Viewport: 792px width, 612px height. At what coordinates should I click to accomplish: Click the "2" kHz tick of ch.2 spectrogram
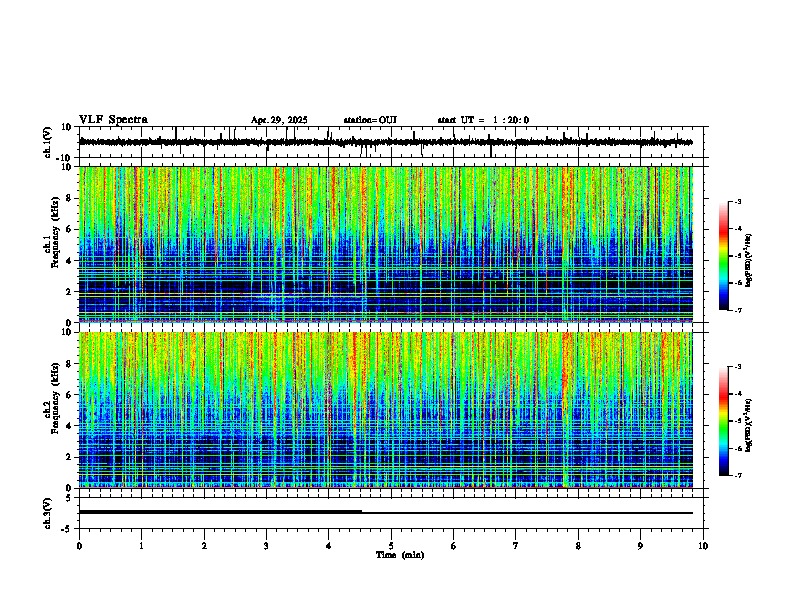(x=69, y=457)
